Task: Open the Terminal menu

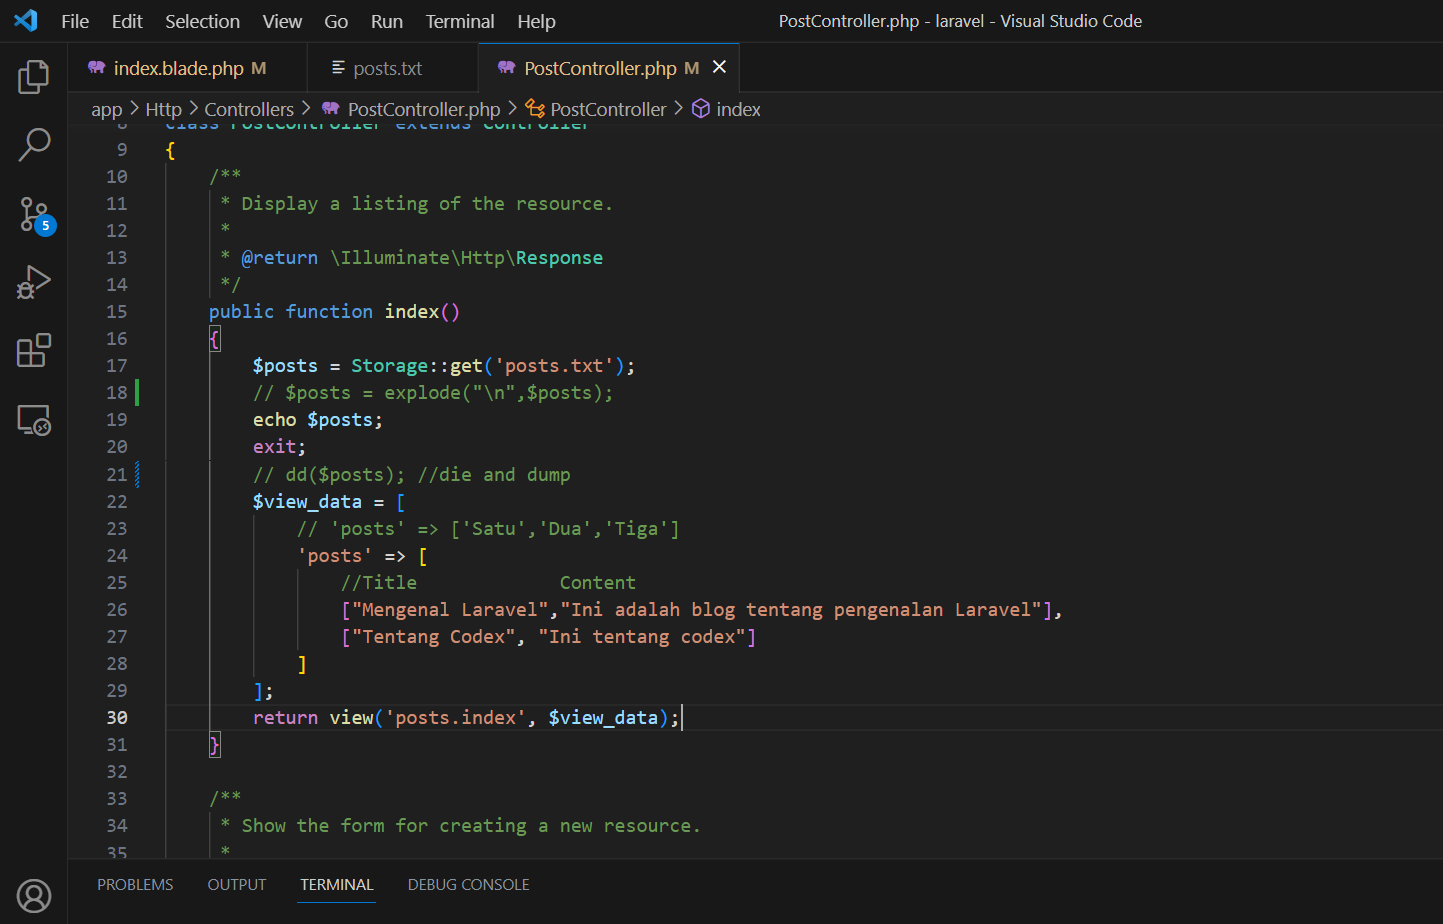Action: tap(460, 21)
